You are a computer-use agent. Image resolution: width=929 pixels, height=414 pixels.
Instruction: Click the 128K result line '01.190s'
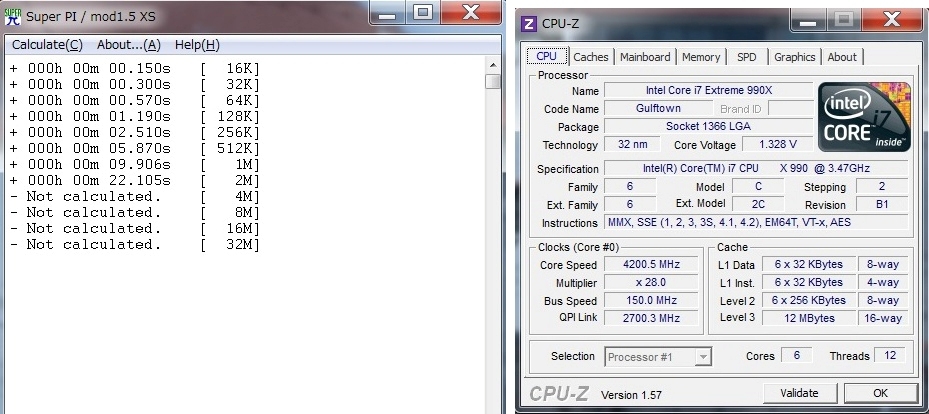coord(134,117)
